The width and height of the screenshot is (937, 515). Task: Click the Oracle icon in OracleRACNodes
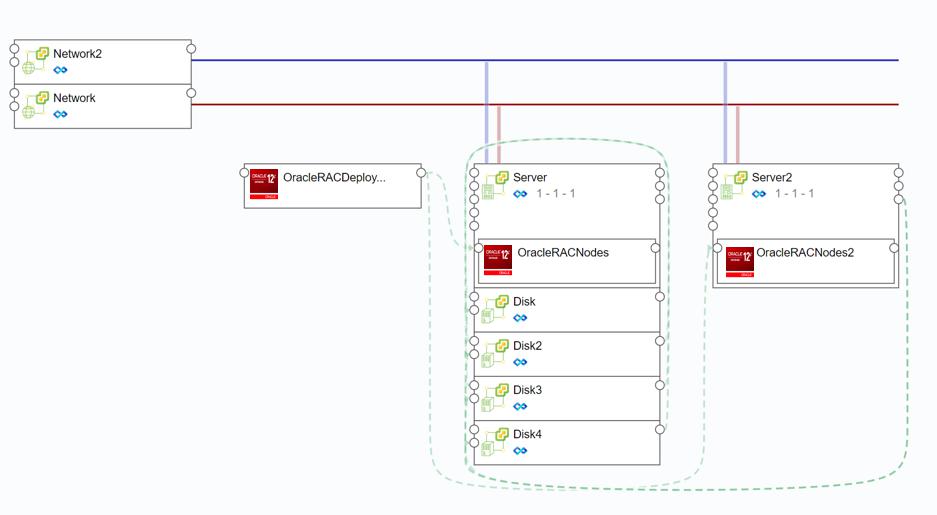(x=498, y=259)
